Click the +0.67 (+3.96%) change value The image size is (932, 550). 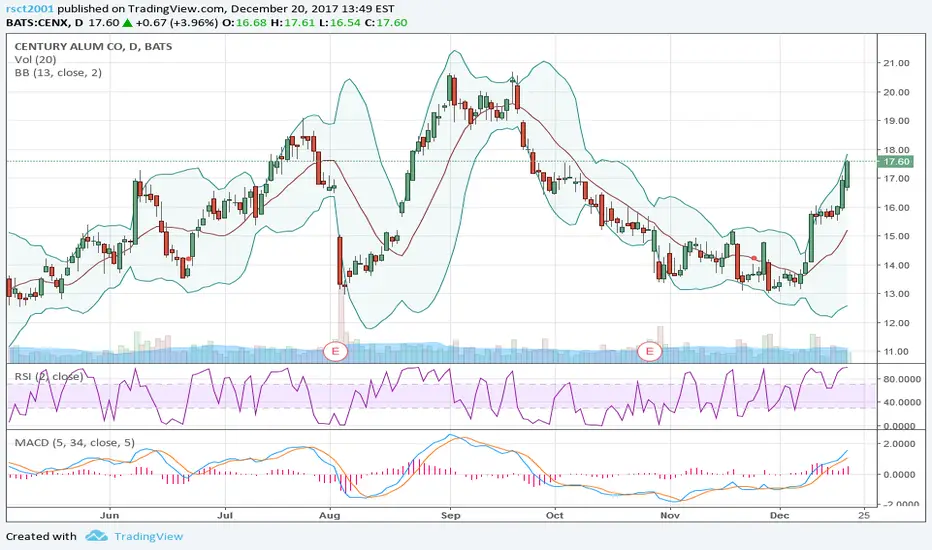(x=177, y=23)
